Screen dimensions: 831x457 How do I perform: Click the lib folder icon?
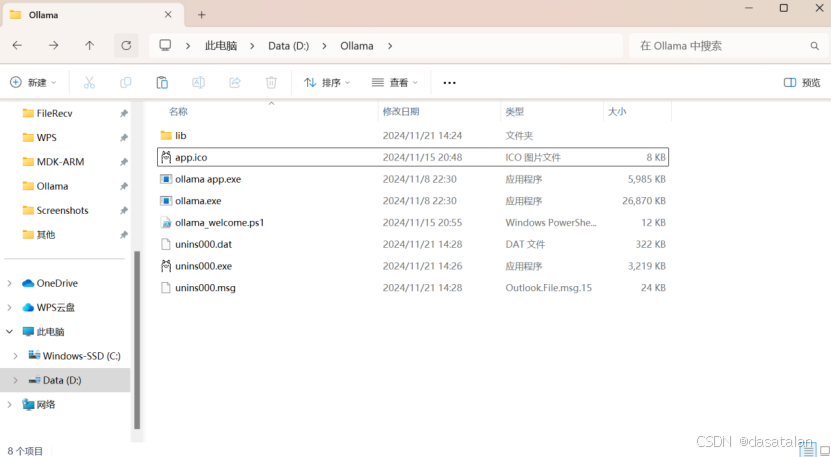coord(166,135)
